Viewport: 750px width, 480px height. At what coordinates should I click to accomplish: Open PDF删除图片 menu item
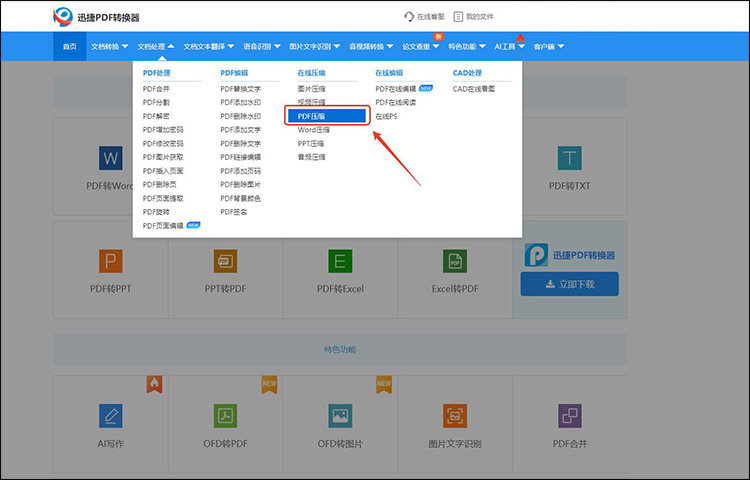tap(241, 185)
